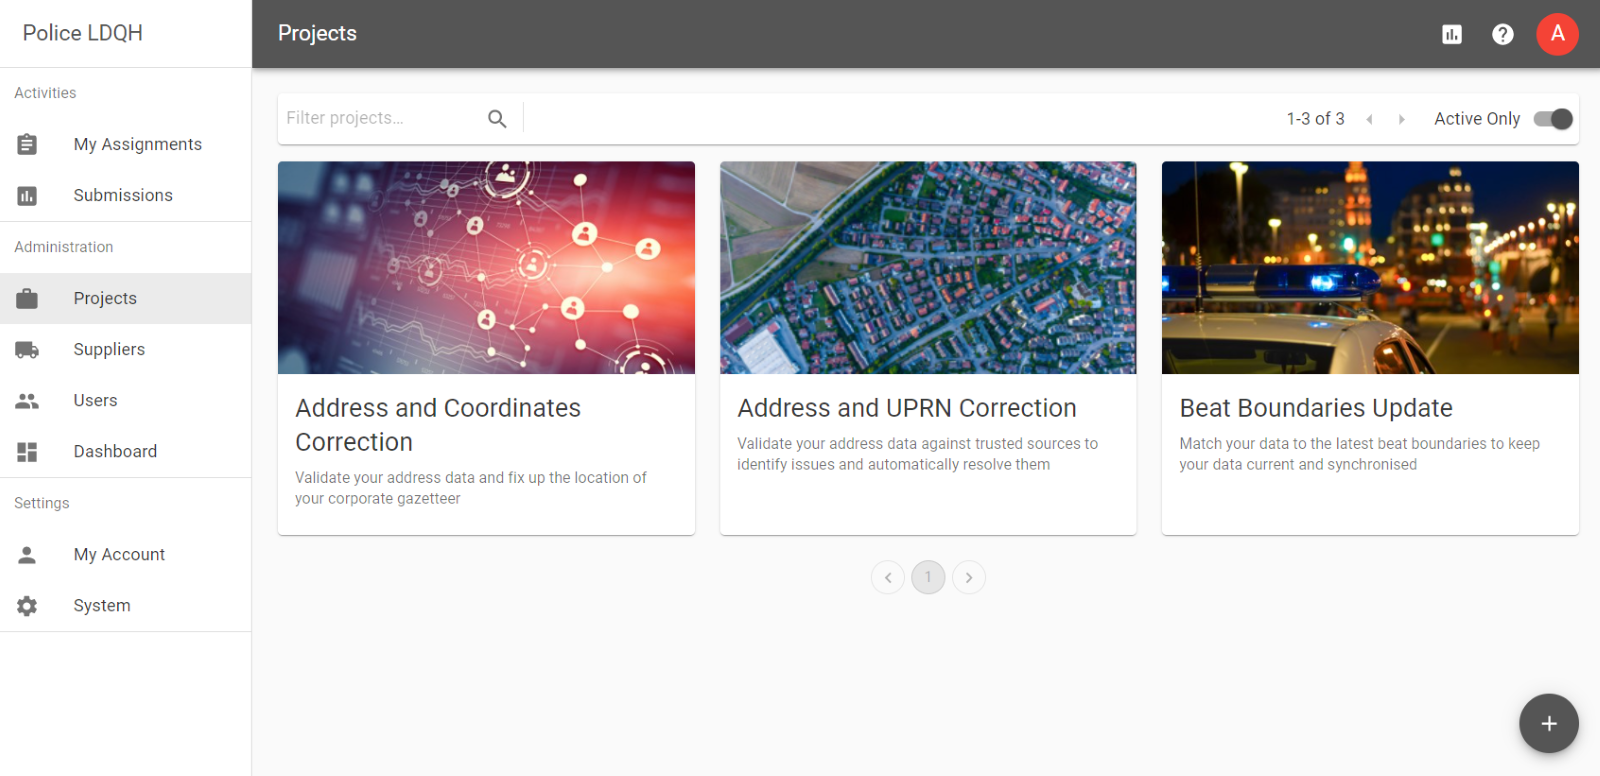Click the System gear icon
1600x776 pixels.
tap(27, 606)
